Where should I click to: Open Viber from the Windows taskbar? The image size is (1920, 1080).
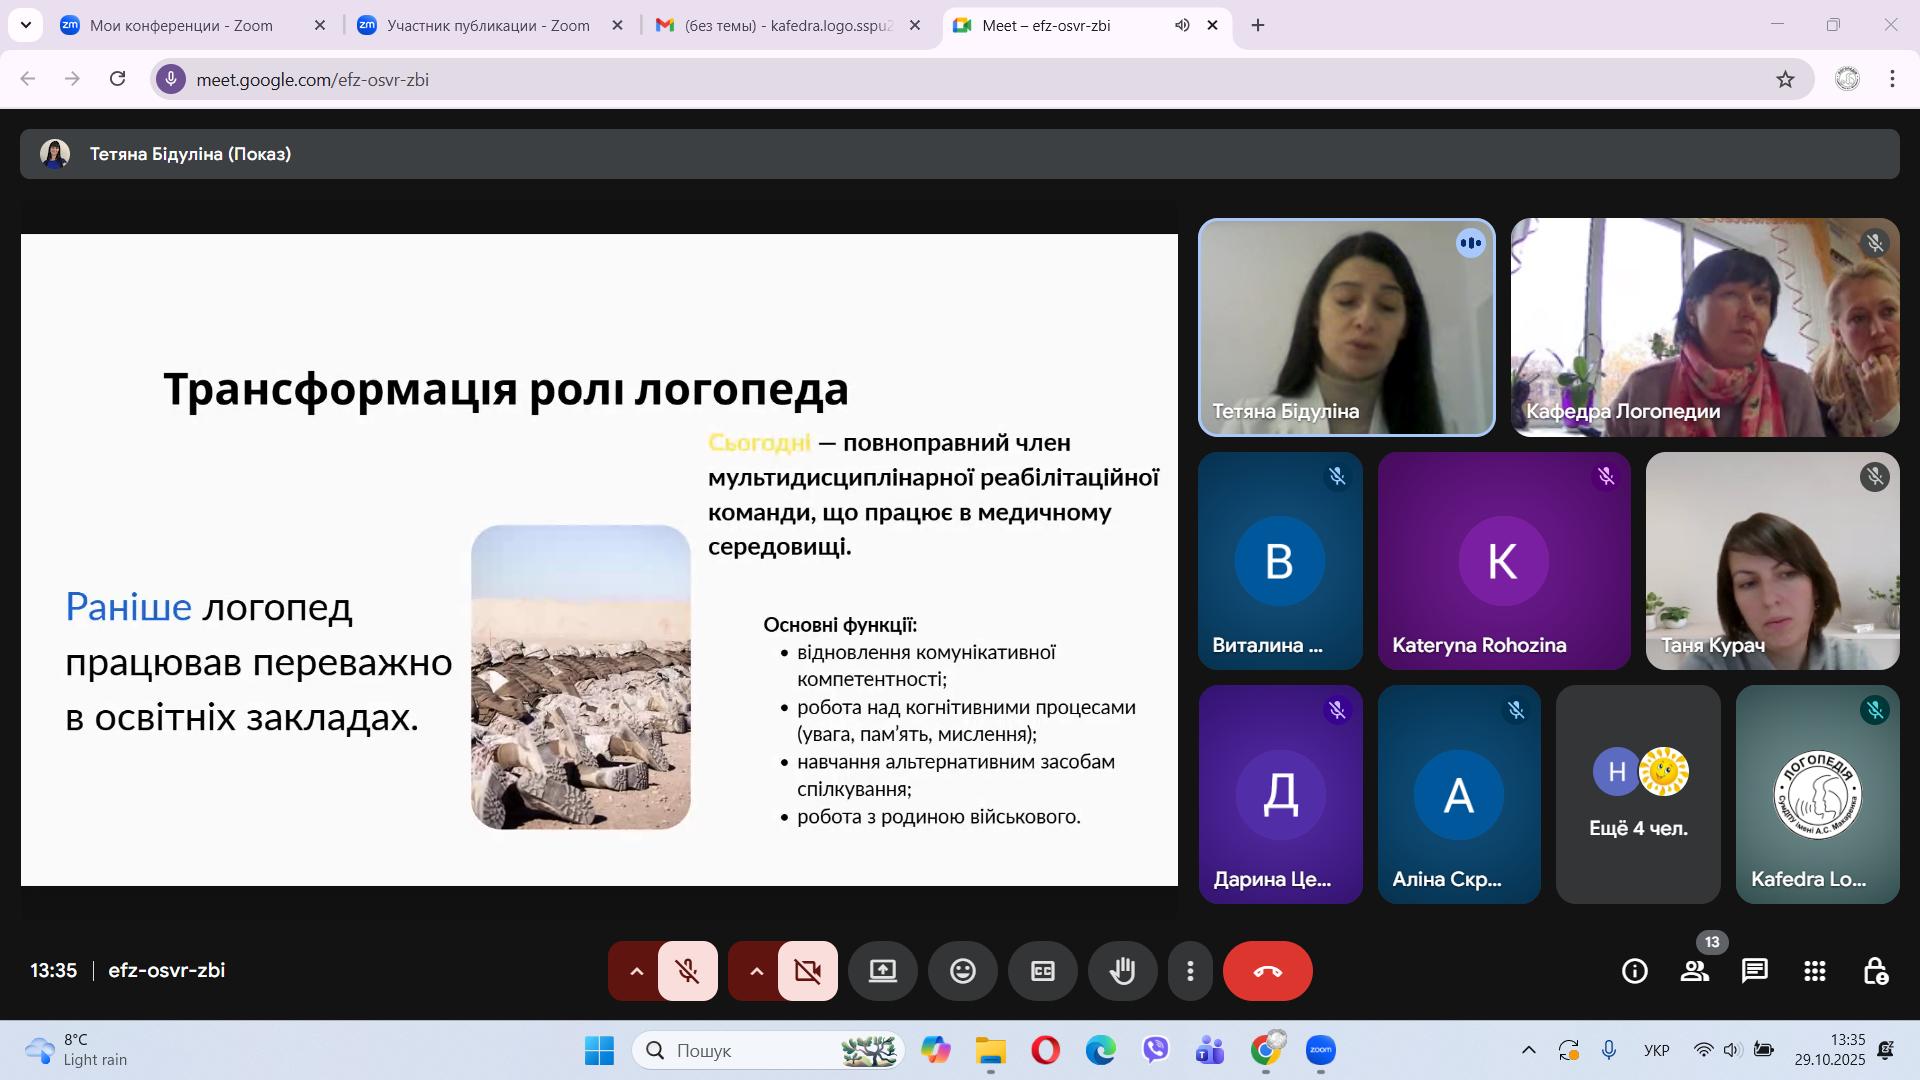(x=1155, y=1050)
